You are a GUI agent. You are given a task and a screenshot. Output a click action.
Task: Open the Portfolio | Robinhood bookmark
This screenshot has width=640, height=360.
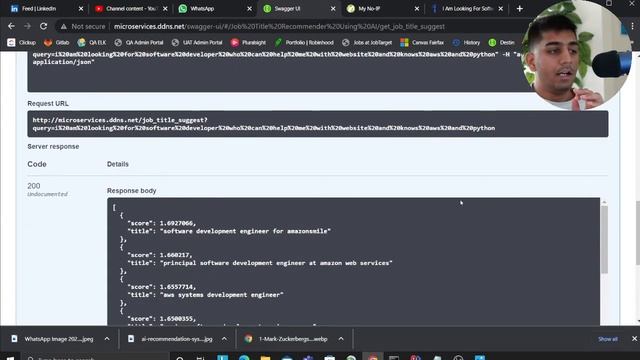(304, 42)
